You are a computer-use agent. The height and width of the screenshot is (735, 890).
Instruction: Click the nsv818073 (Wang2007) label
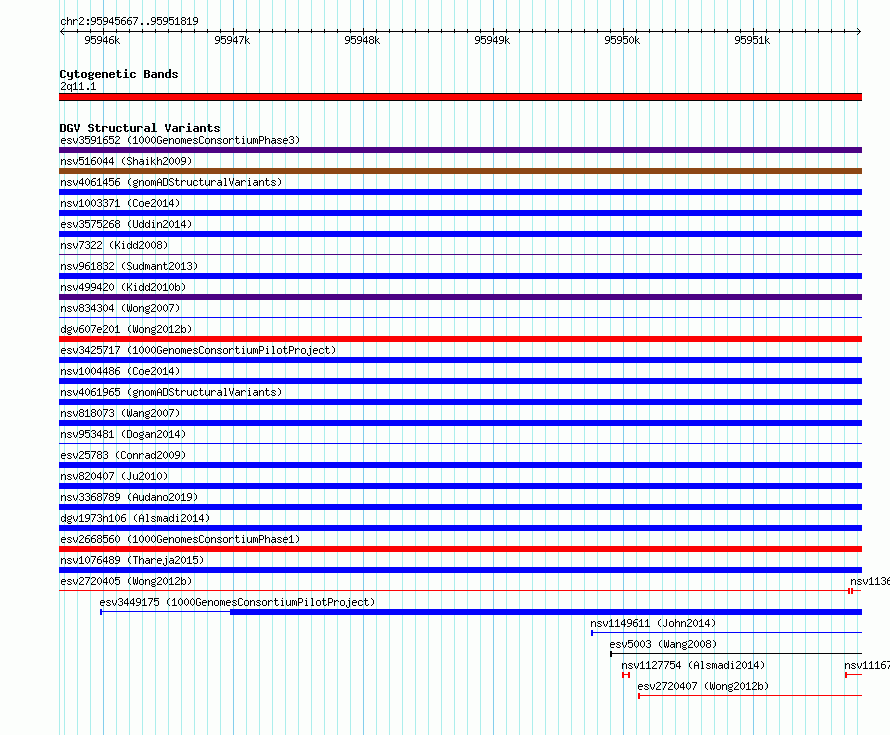coord(120,413)
